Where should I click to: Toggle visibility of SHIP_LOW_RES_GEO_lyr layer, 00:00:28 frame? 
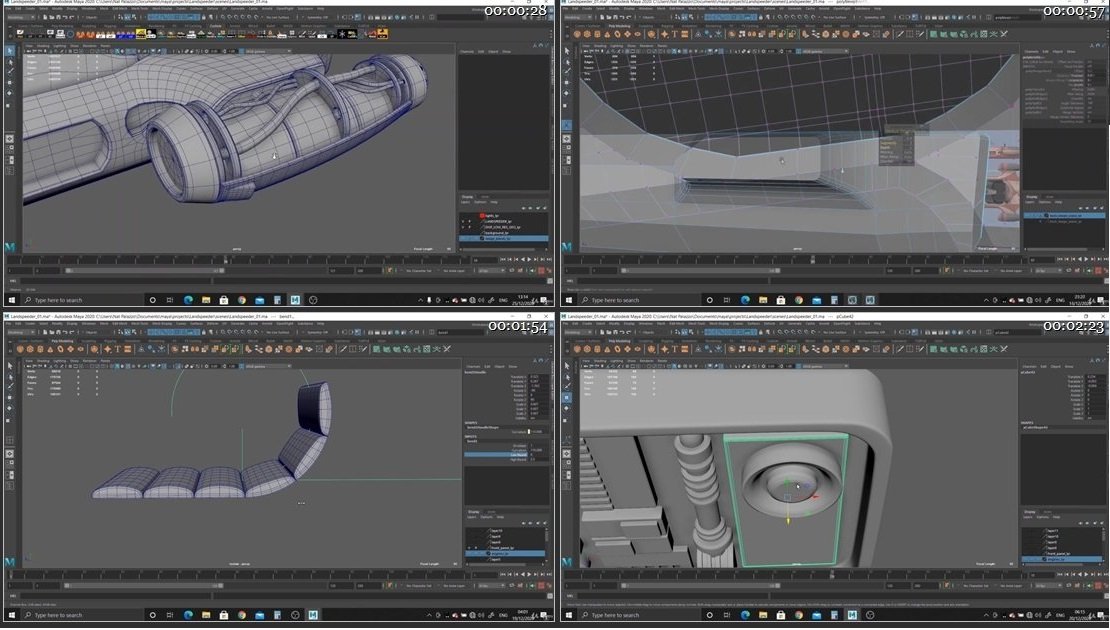(463, 227)
